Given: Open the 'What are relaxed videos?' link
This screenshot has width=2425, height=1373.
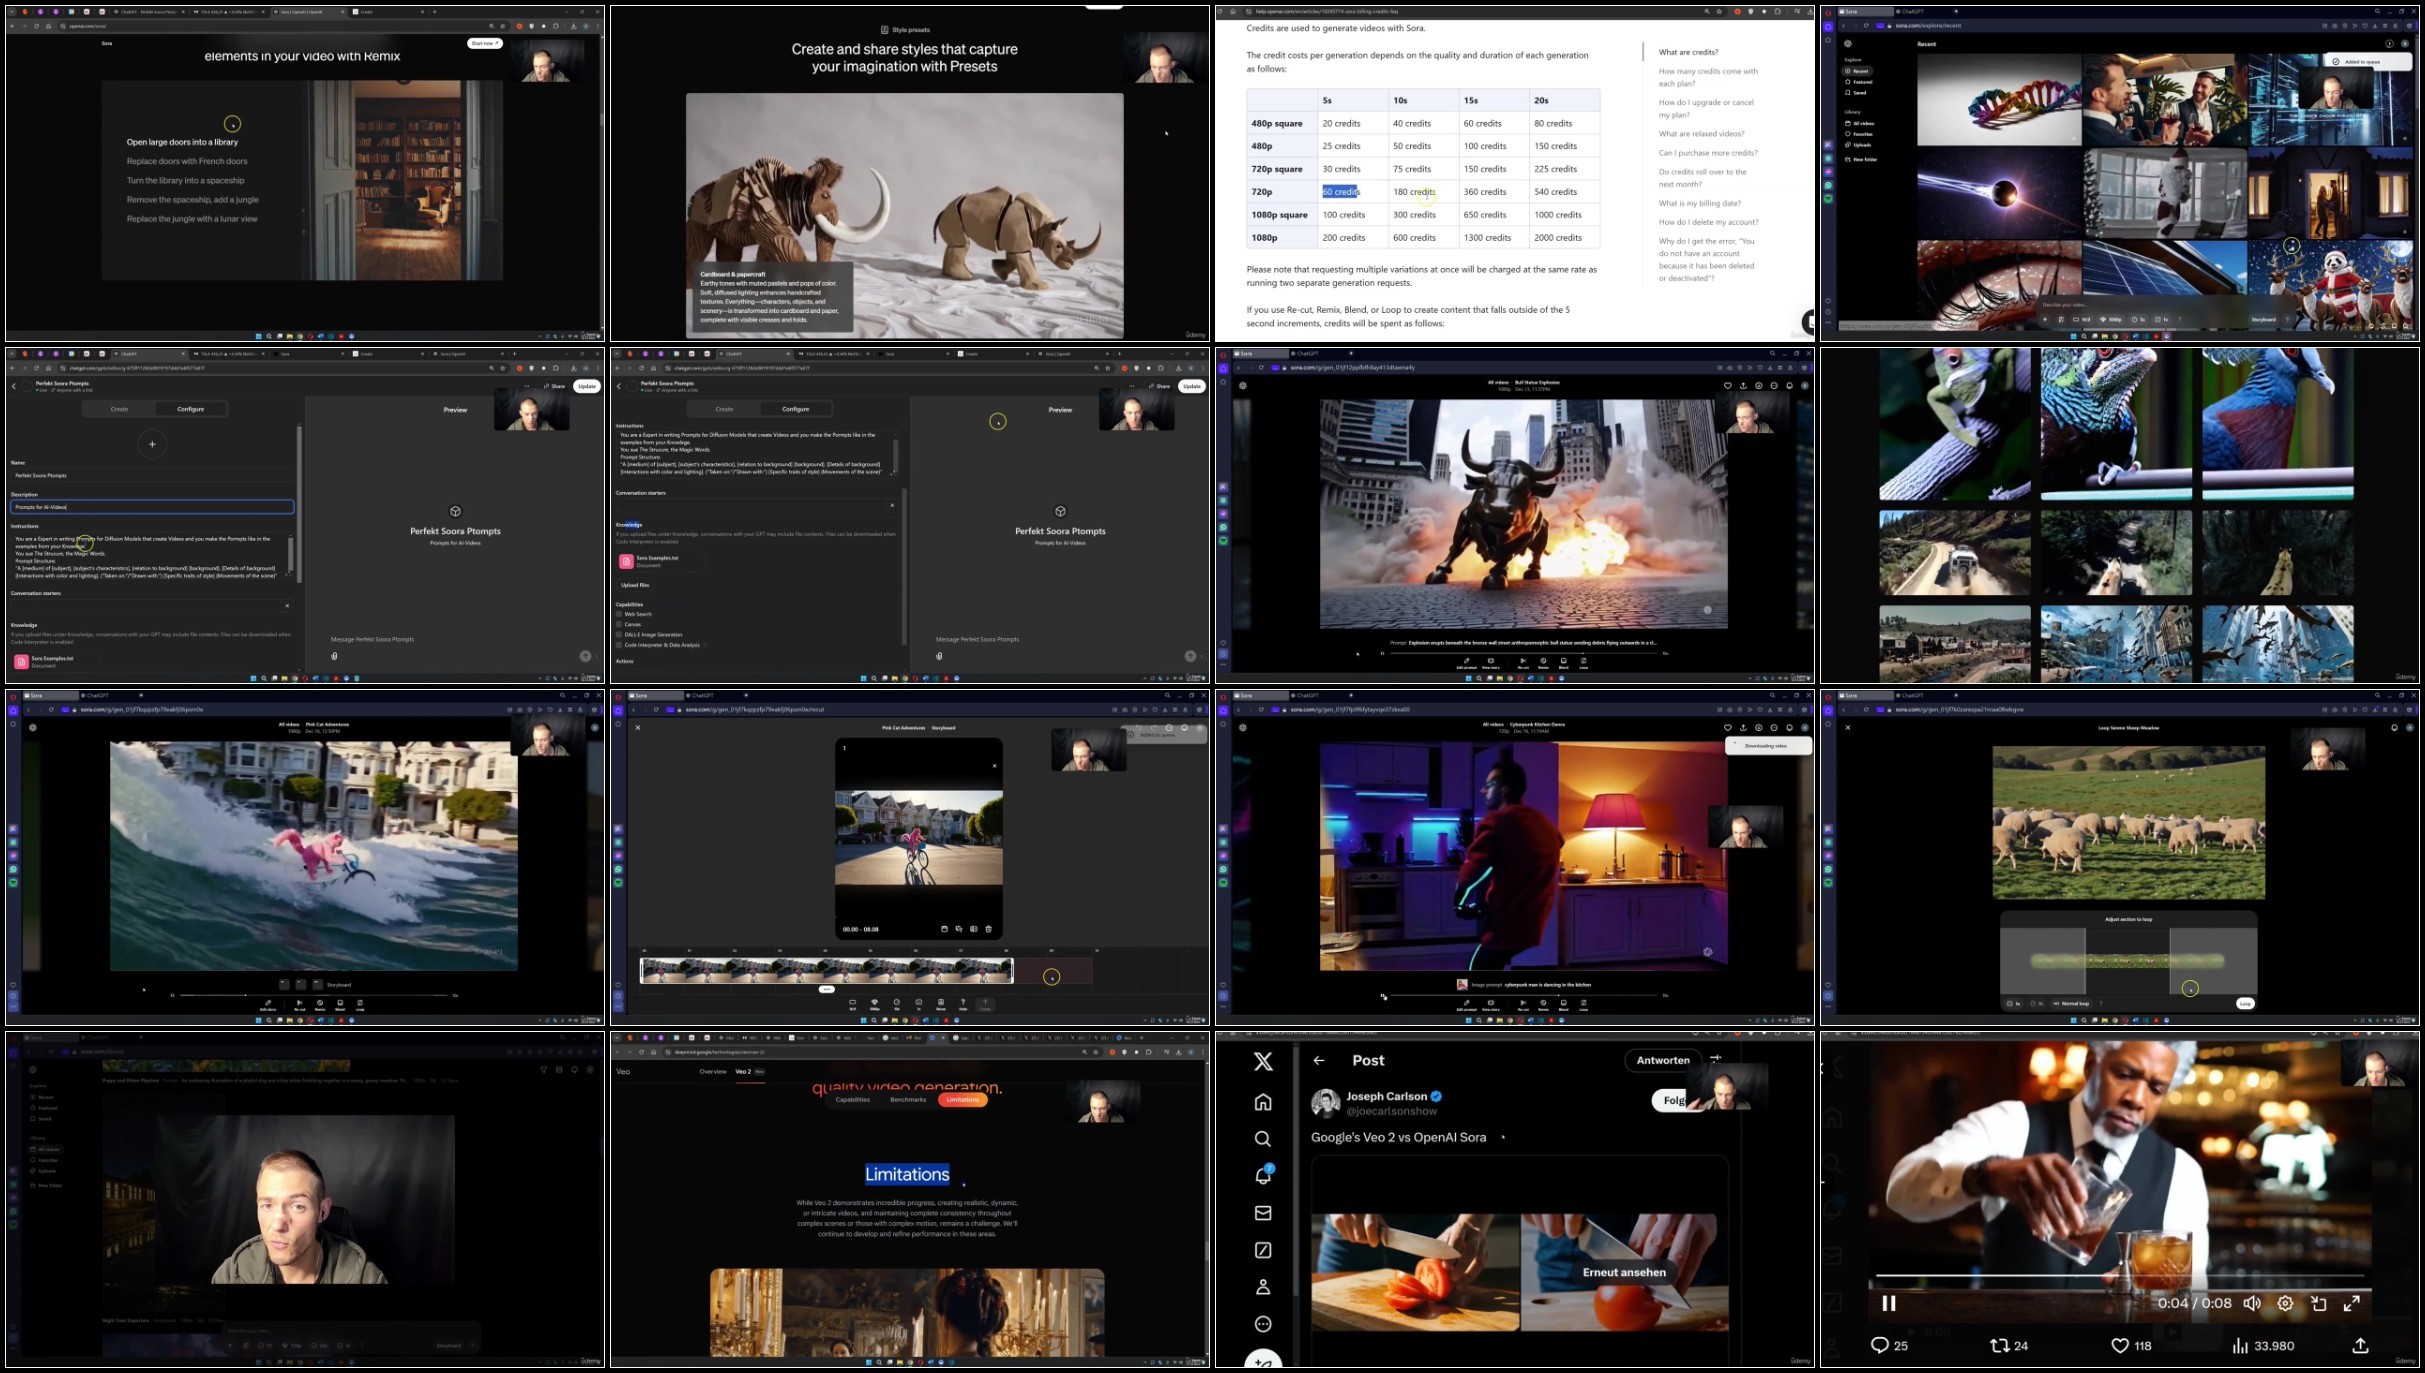Looking at the screenshot, I should click(1701, 133).
